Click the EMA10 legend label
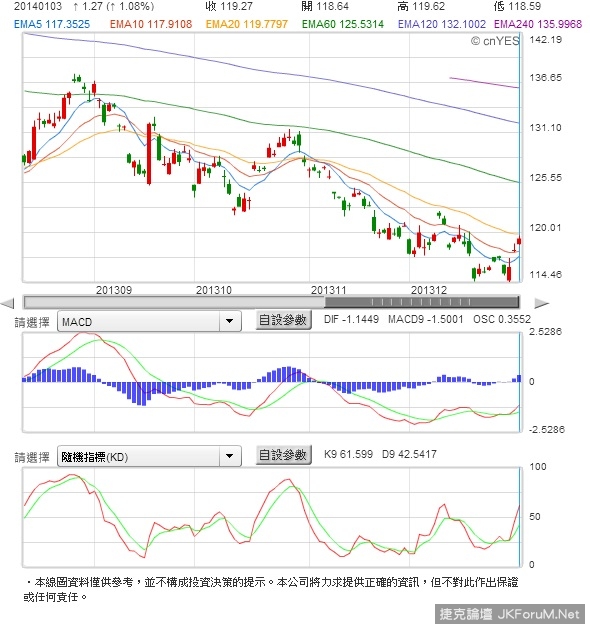590x629 pixels. (151, 24)
